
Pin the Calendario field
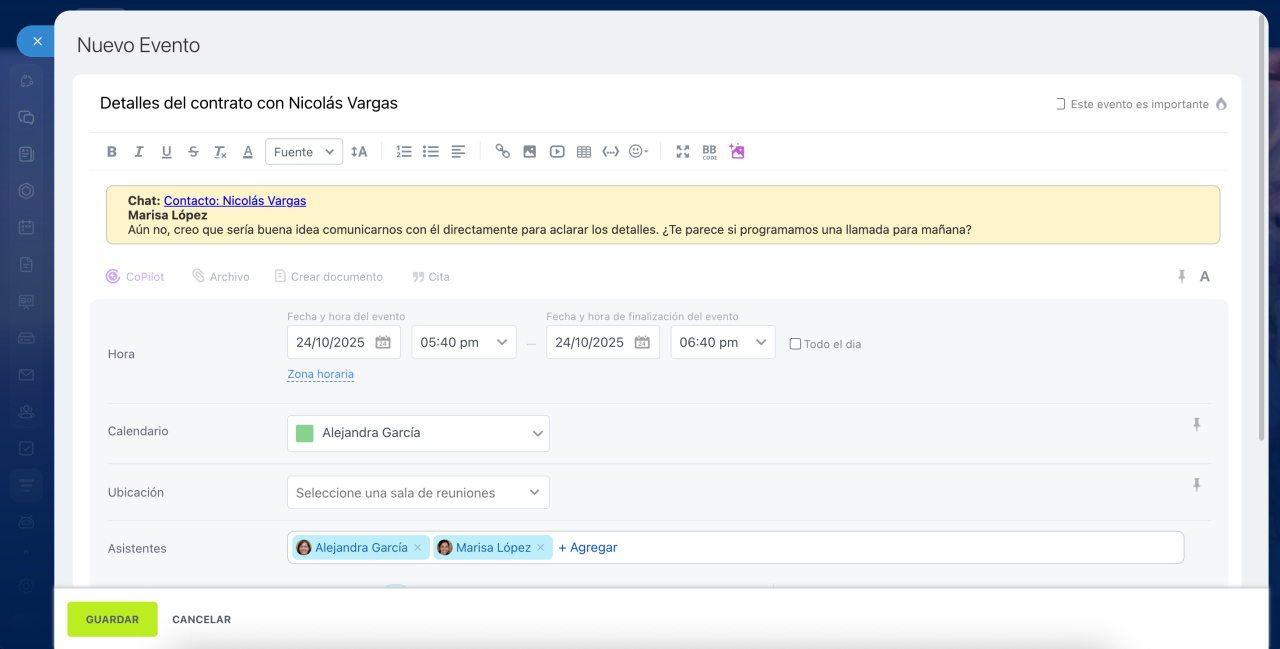[1196, 425]
